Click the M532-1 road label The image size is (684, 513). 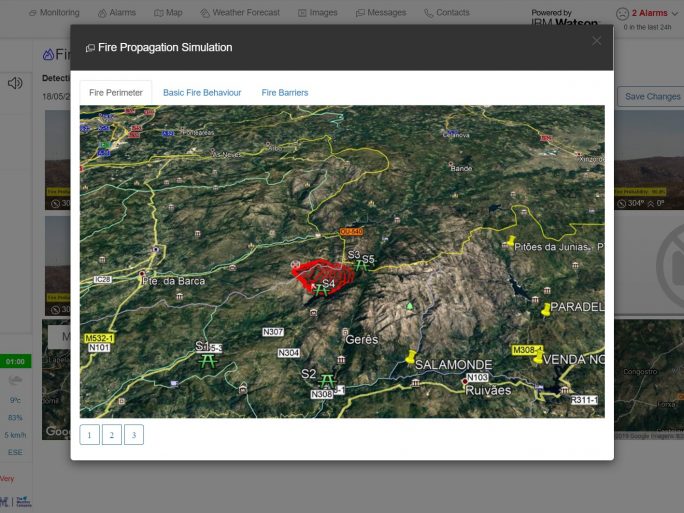pyautogui.click(x=99, y=338)
